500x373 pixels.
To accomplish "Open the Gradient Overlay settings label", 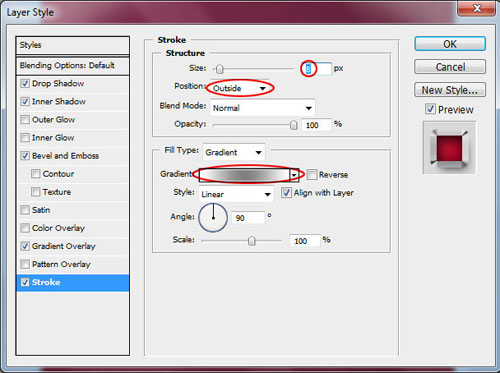I will (x=64, y=246).
